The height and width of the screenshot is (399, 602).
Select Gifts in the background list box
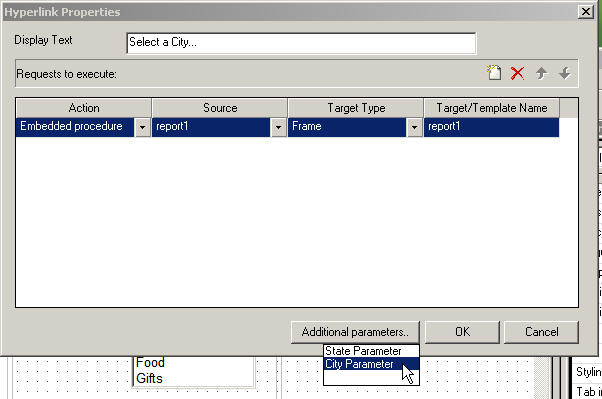coord(149,378)
